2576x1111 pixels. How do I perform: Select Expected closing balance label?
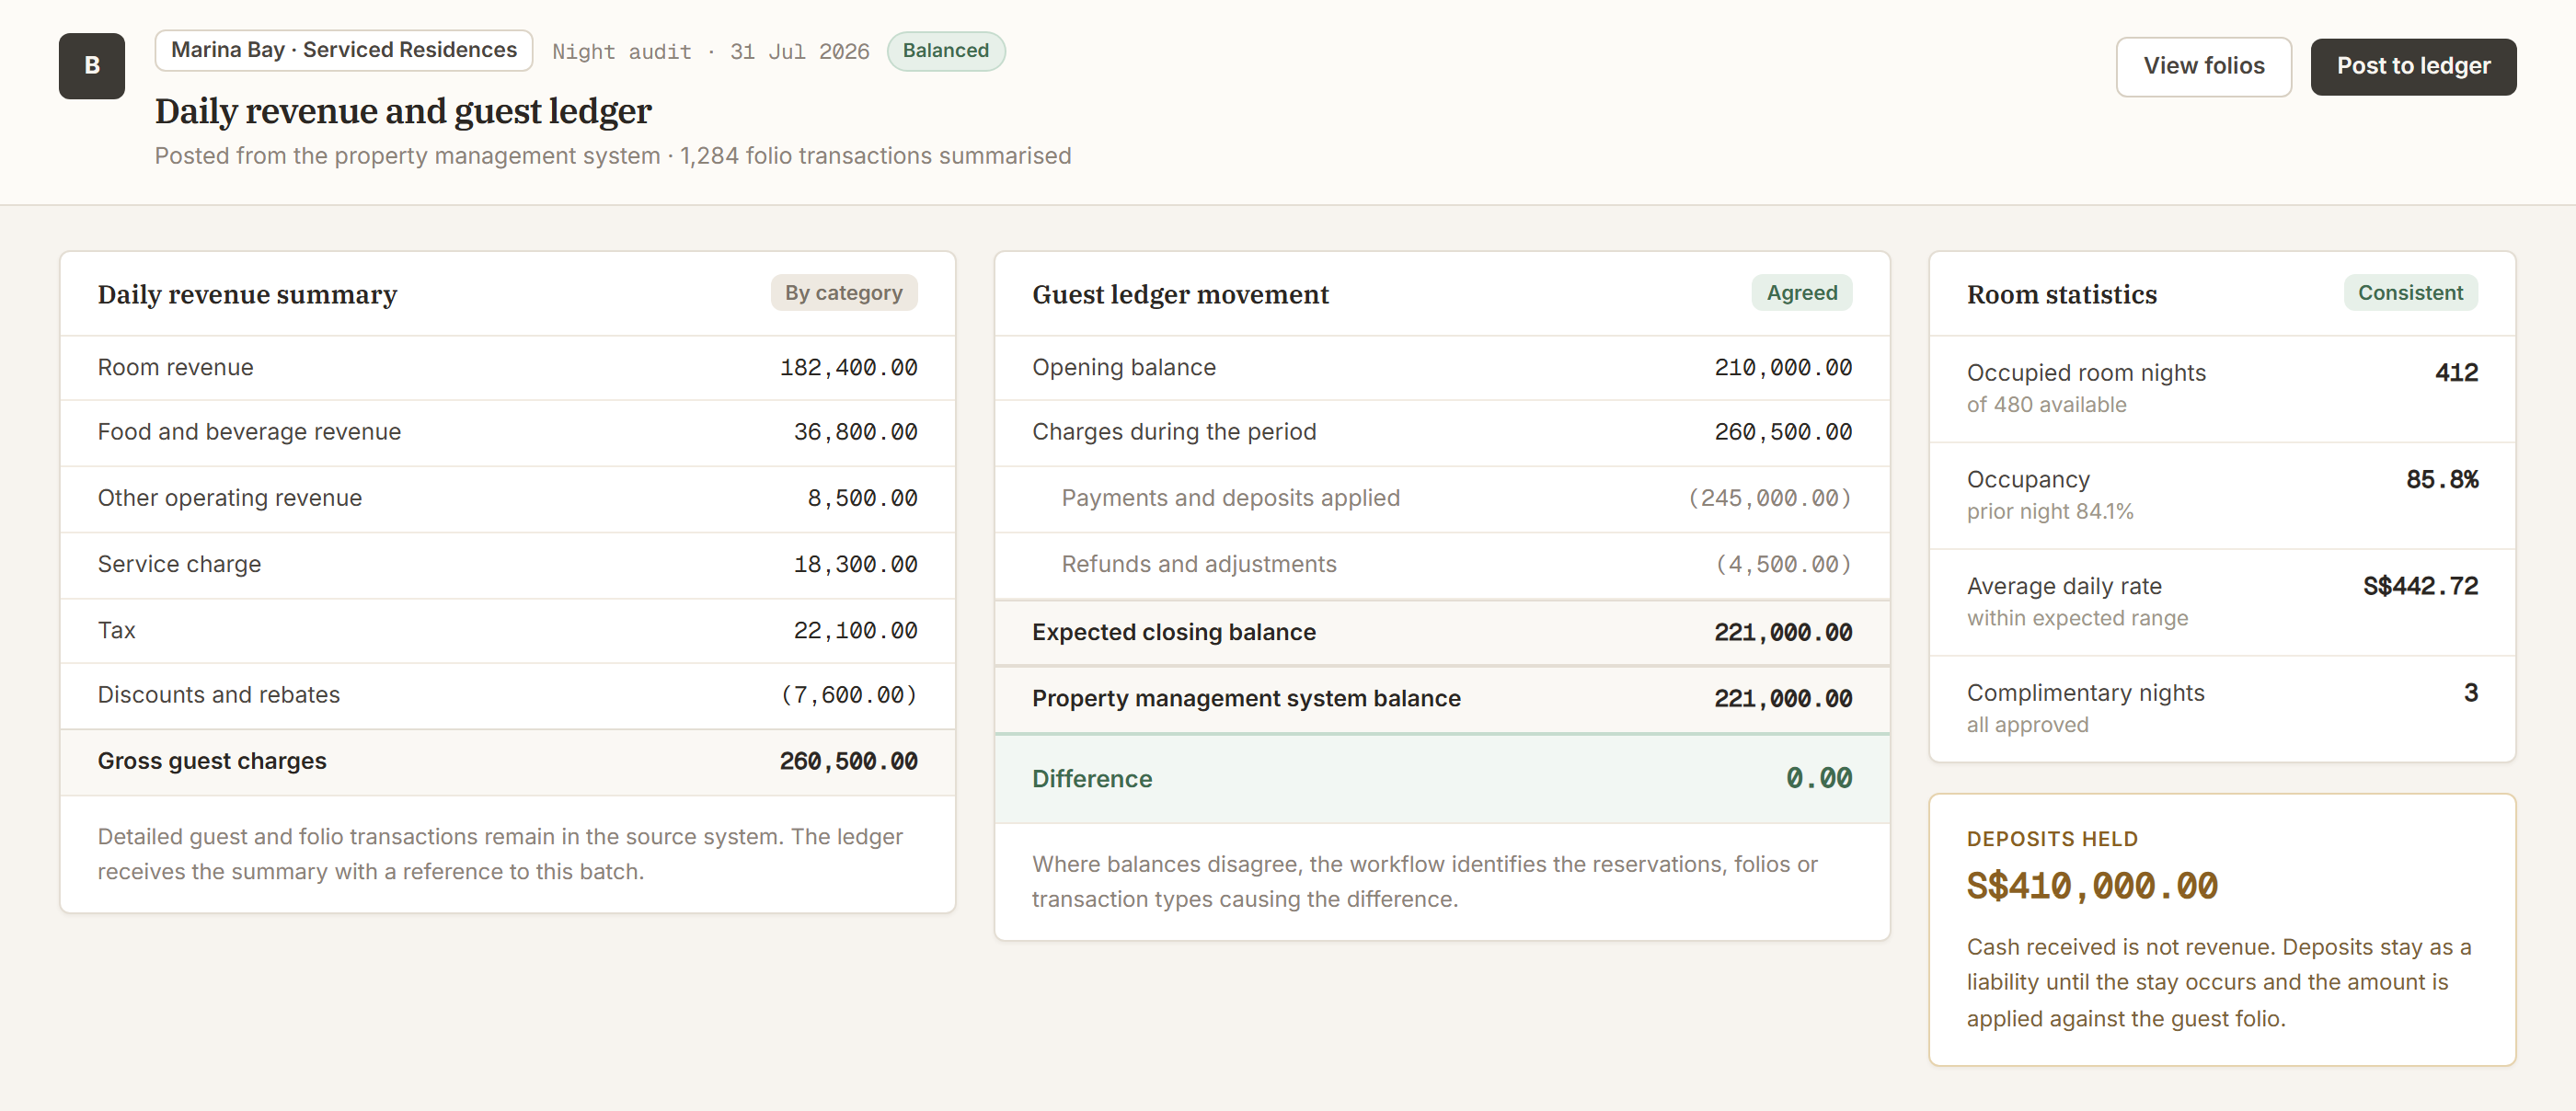[1174, 632]
